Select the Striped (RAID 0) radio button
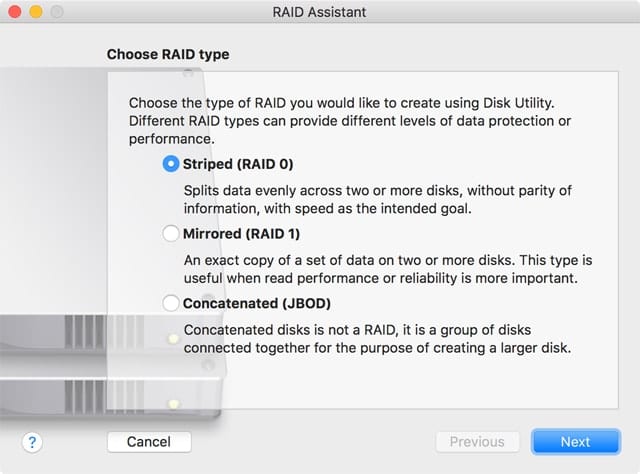This screenshot has width=640, height=474. click(x=171, y=164)
